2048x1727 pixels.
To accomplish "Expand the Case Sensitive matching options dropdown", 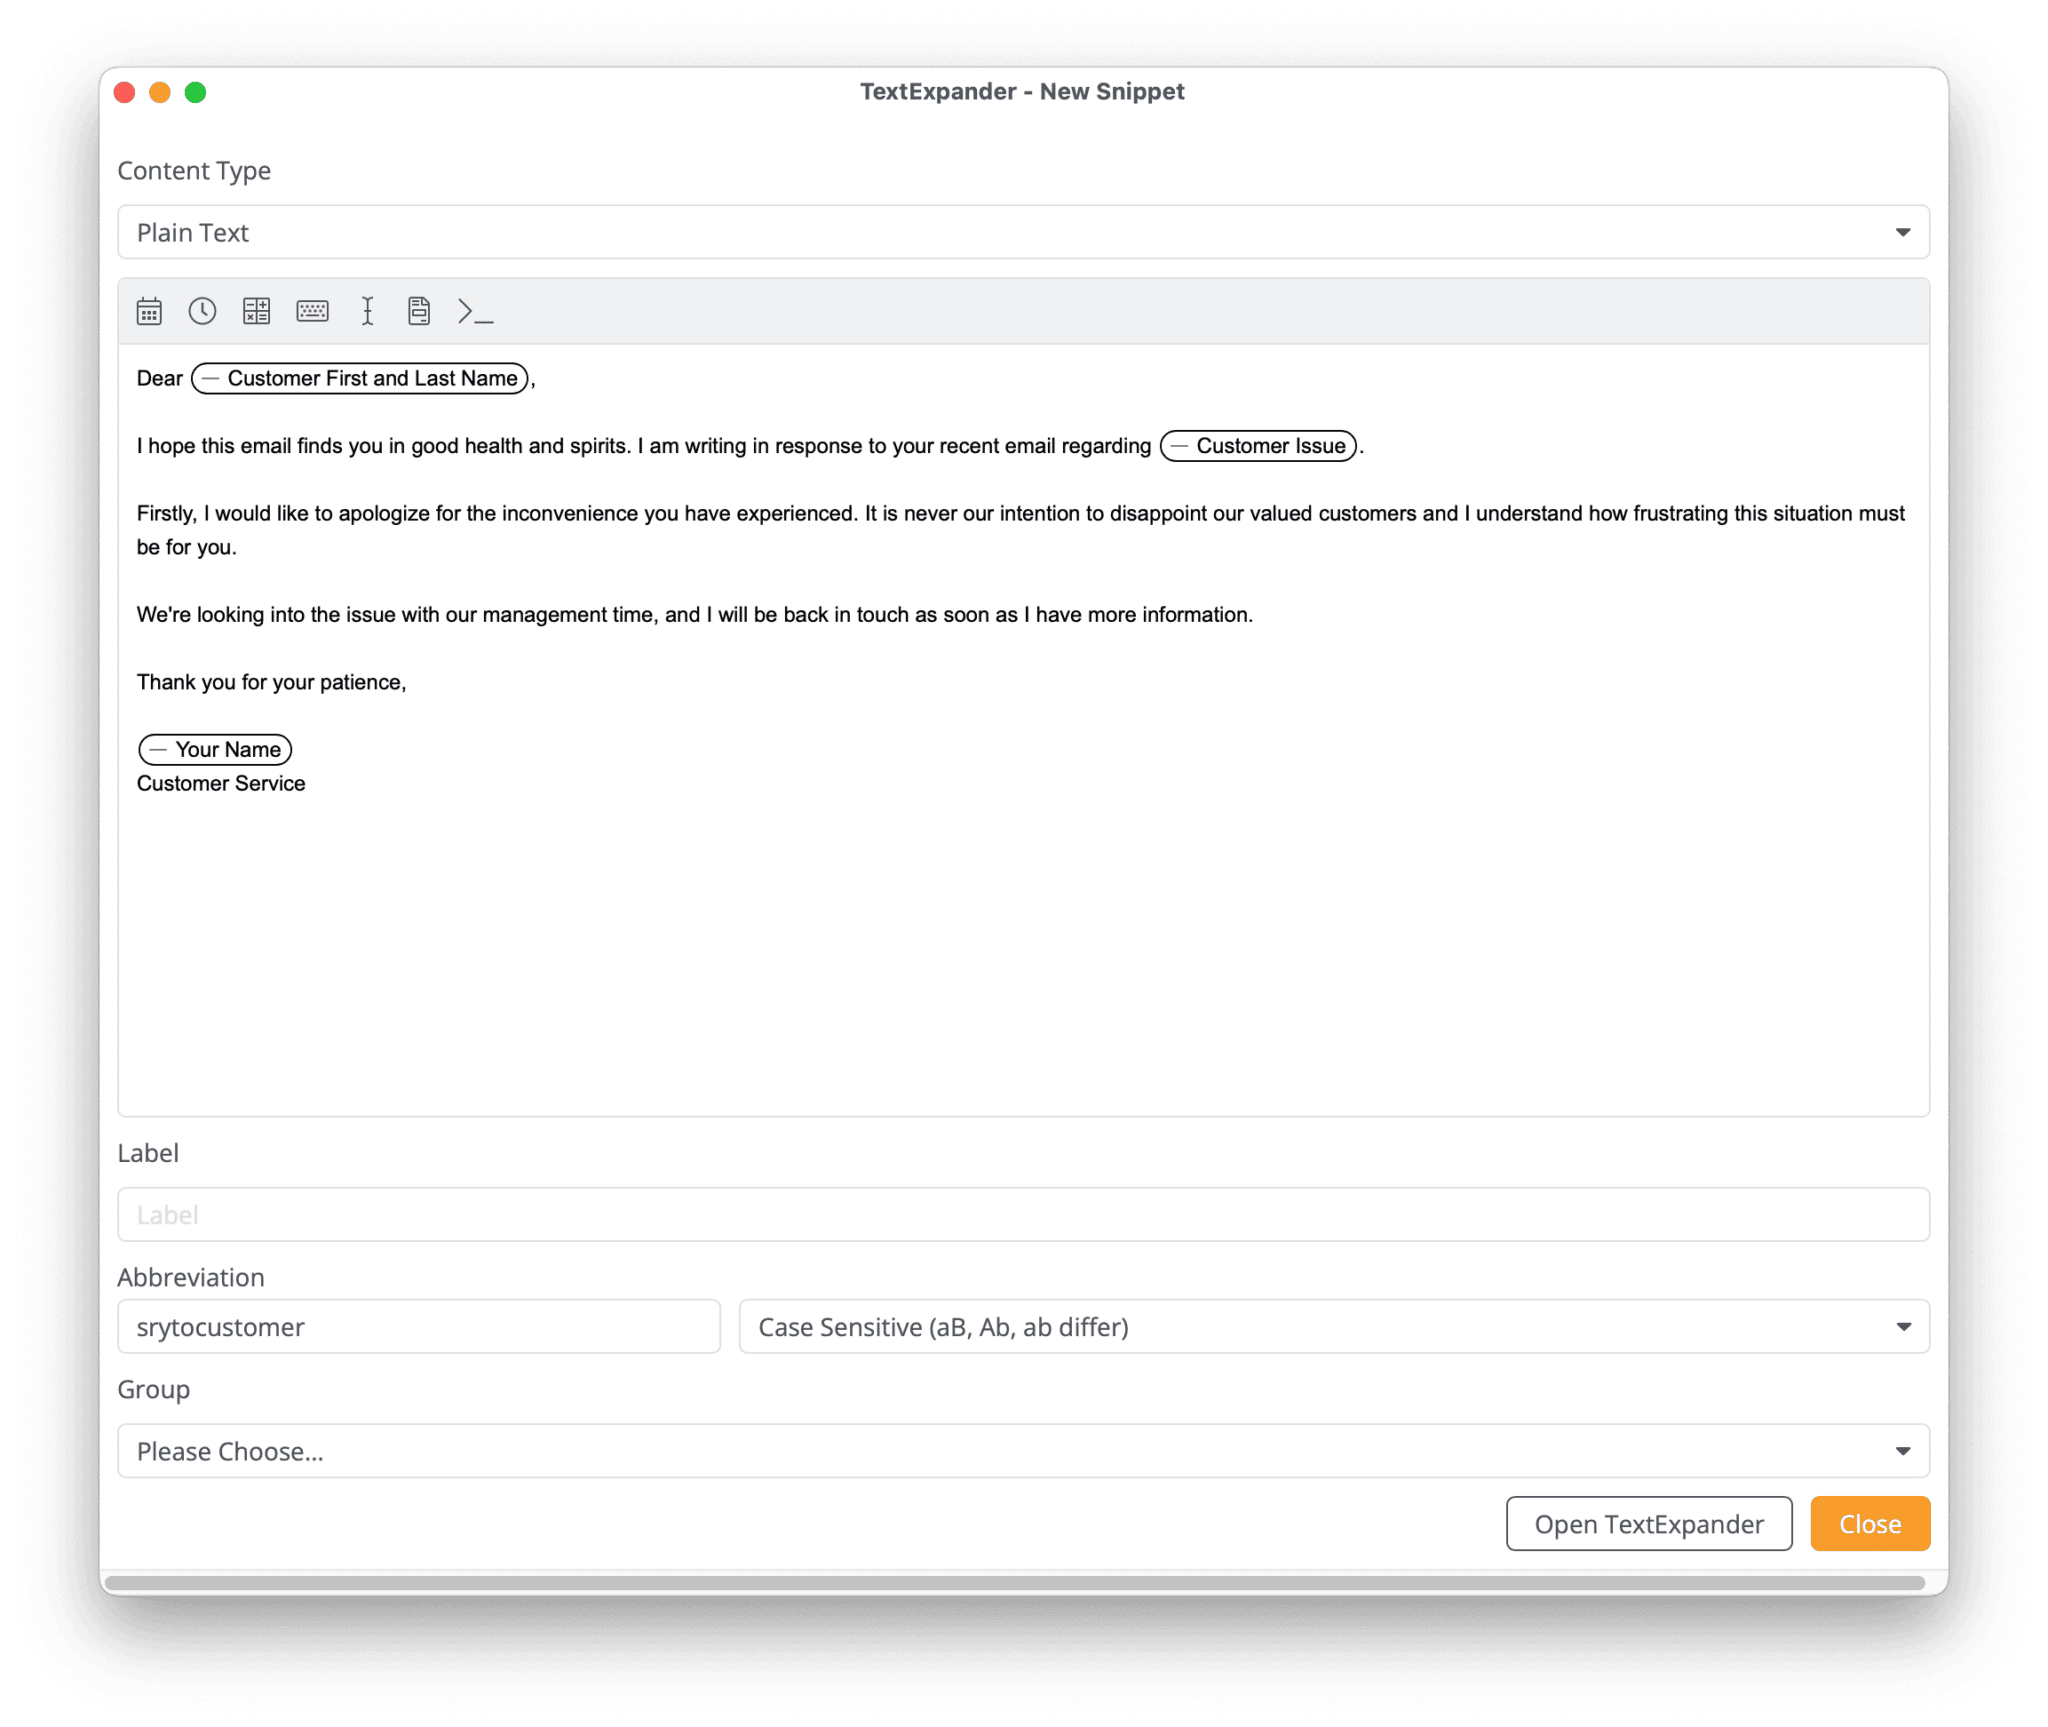I will [1333, 1327].
